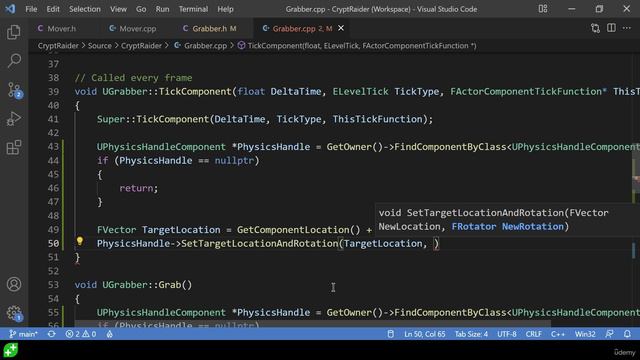Click line number 43 in gutter
The image size is (640, 360).
click(53, 147)
